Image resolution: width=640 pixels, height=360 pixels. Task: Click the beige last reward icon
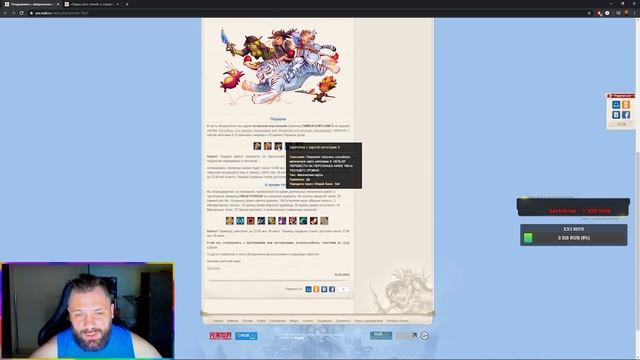pos(324,221)
